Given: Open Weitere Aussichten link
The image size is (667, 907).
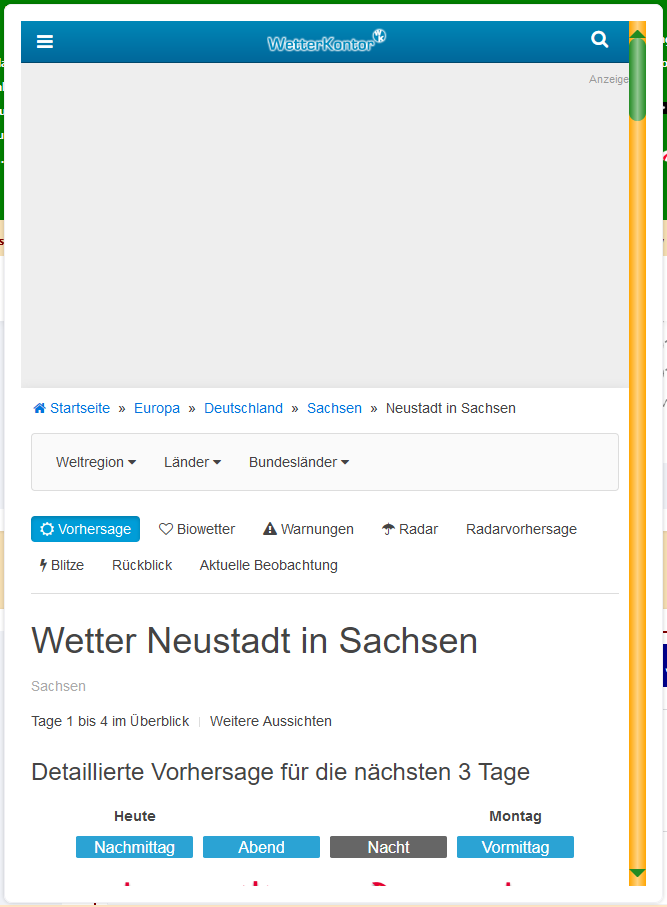Looking at the screenshot, I should (x=271, y=721).
